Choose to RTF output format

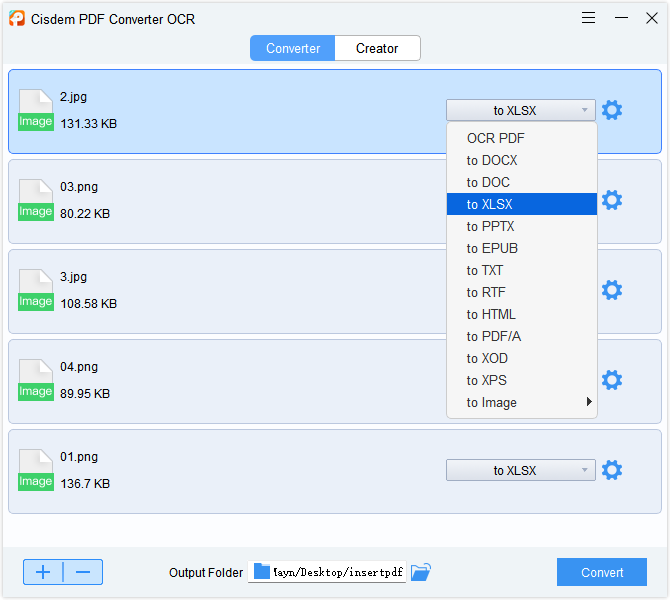coord(522,292)
